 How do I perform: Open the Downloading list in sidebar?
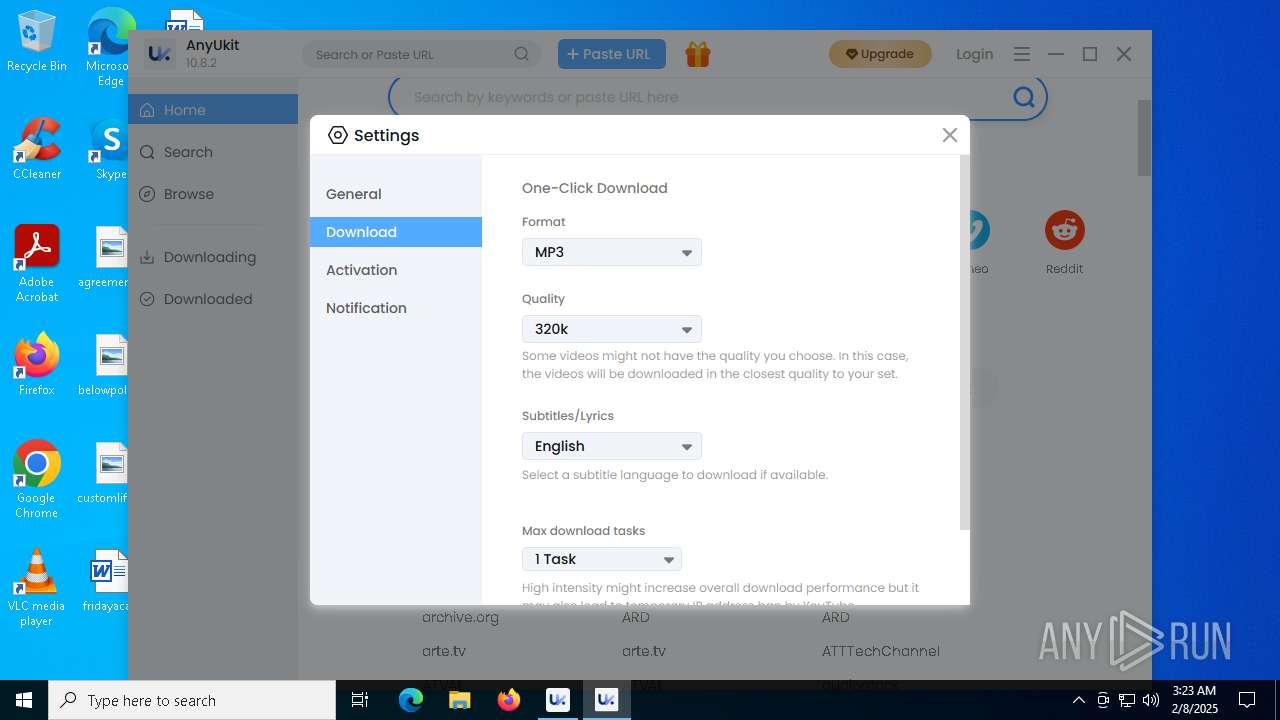(x=213, y=257)
